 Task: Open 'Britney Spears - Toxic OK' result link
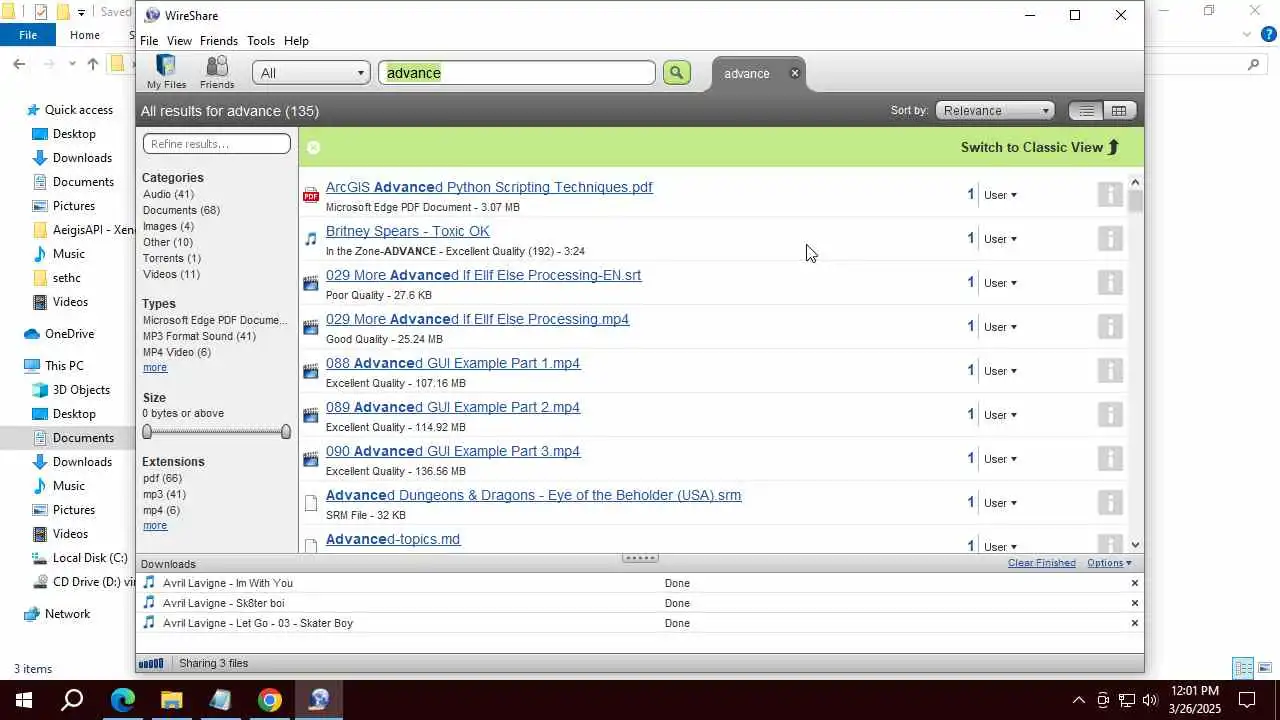(407, 231)
